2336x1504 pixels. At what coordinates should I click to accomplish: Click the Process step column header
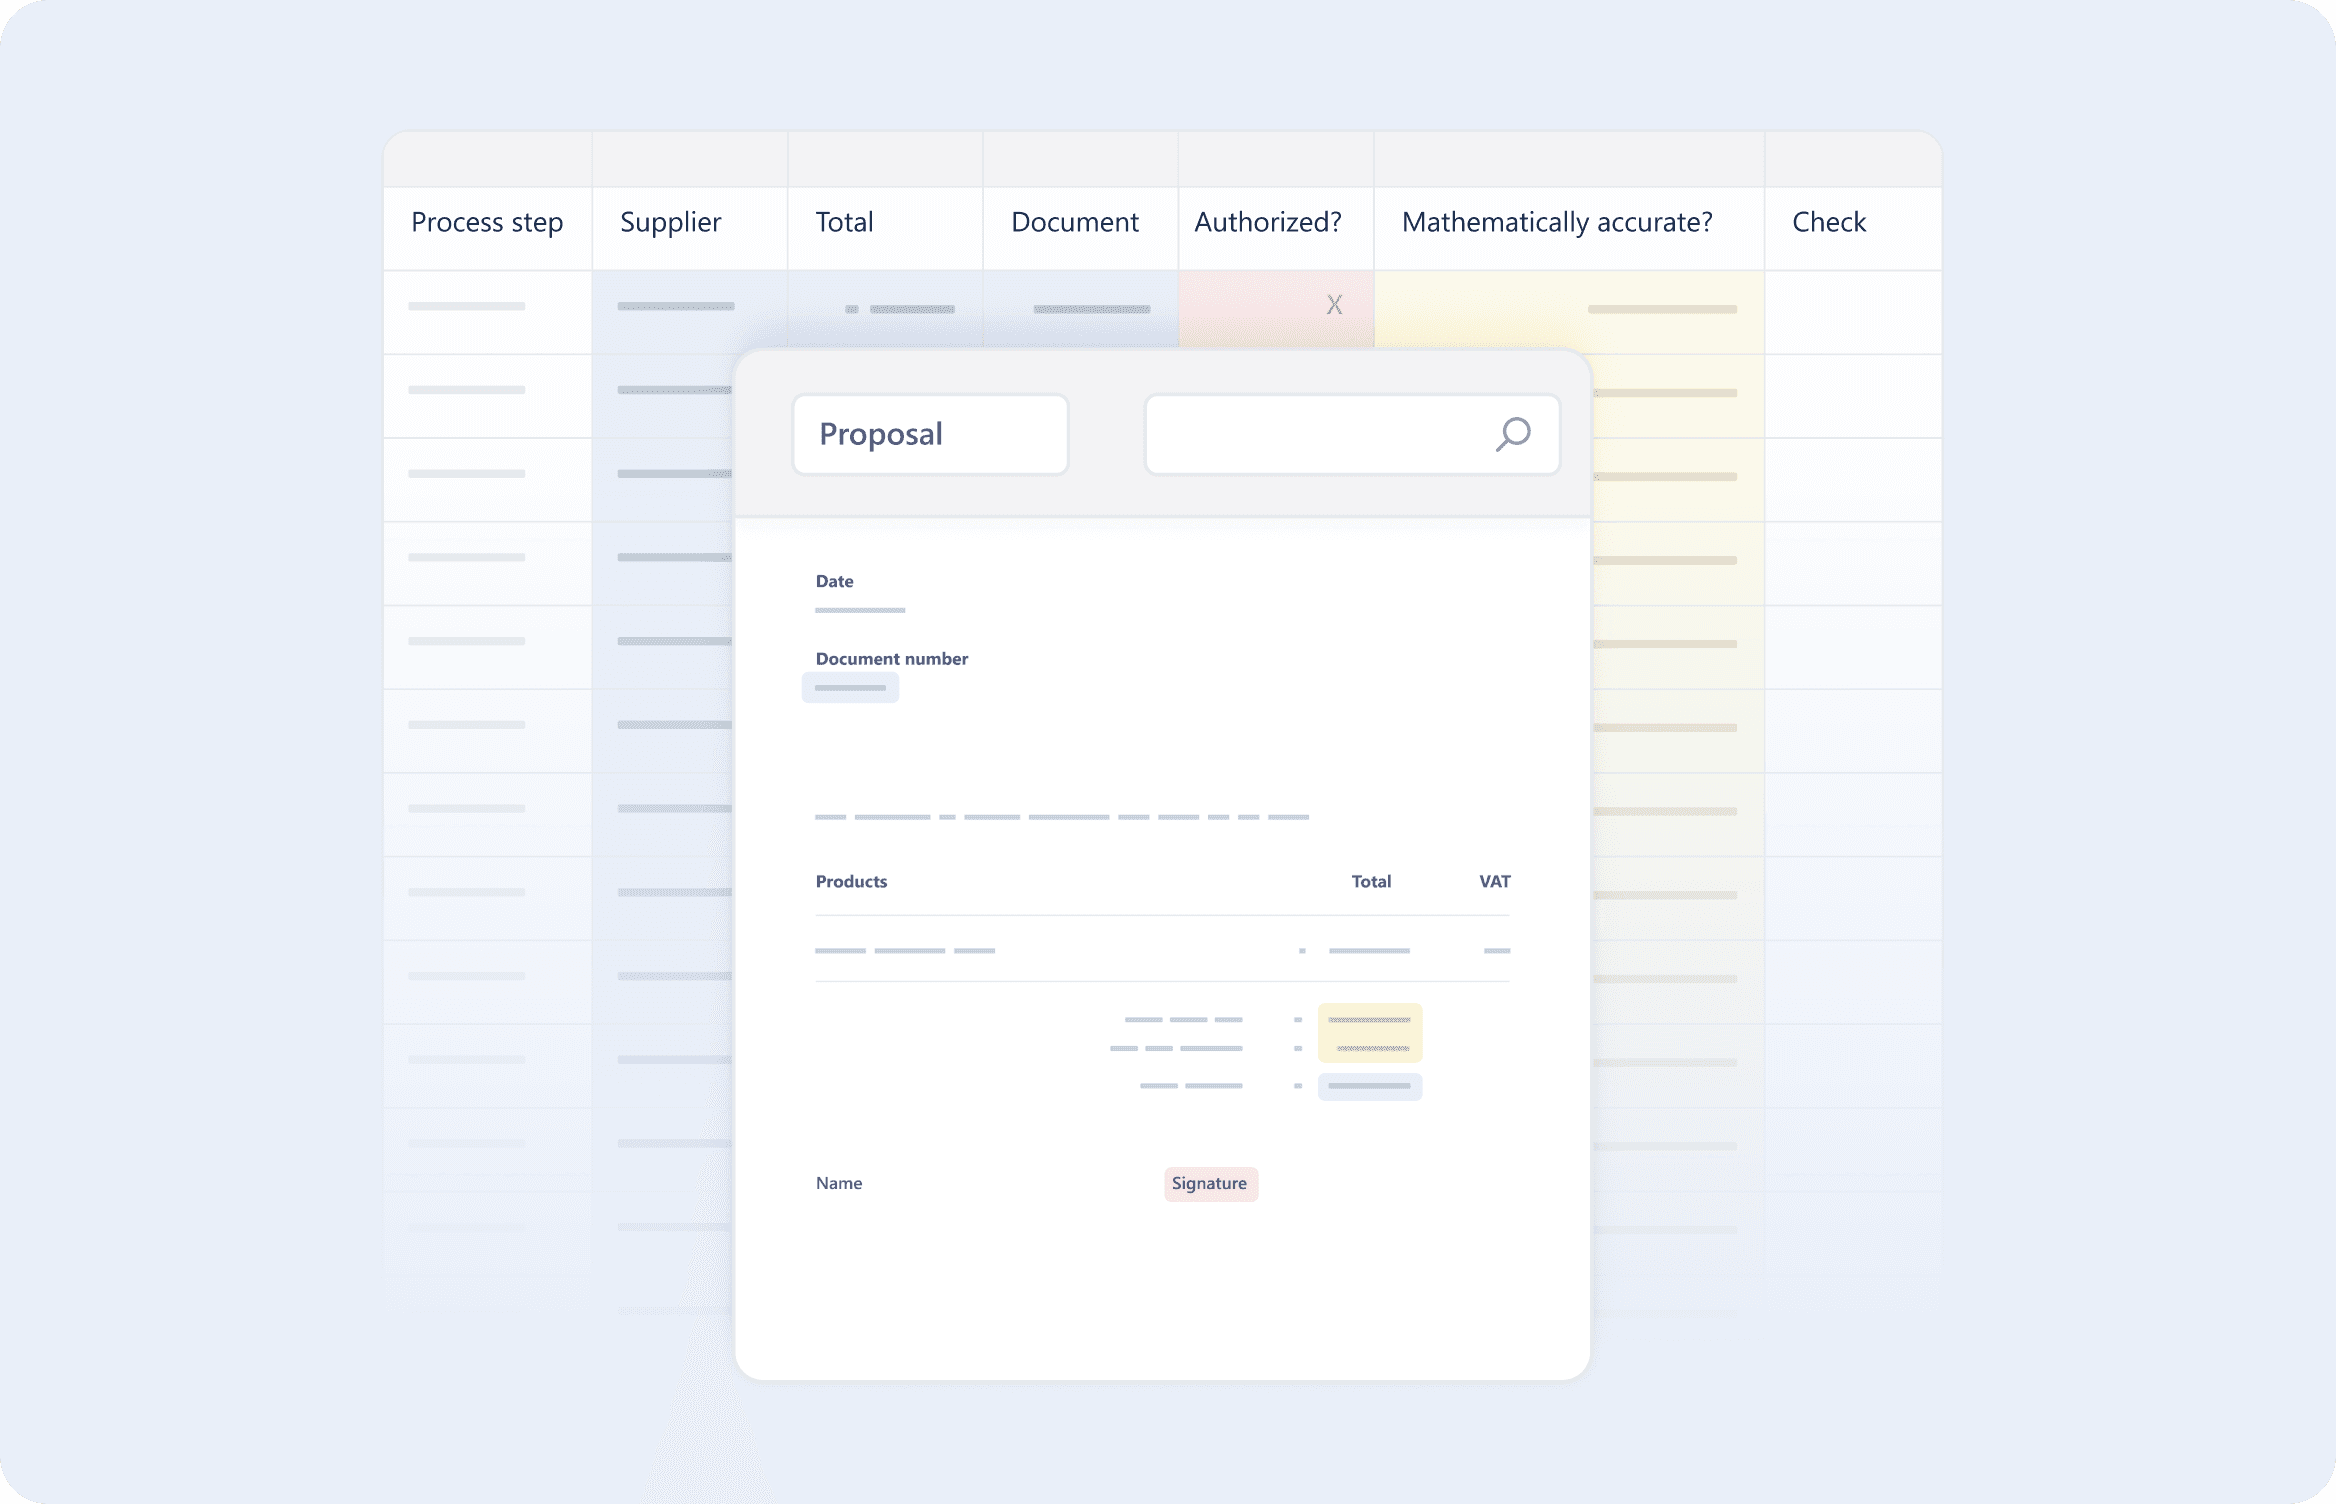pyautogui.click(x=487, y=222)
